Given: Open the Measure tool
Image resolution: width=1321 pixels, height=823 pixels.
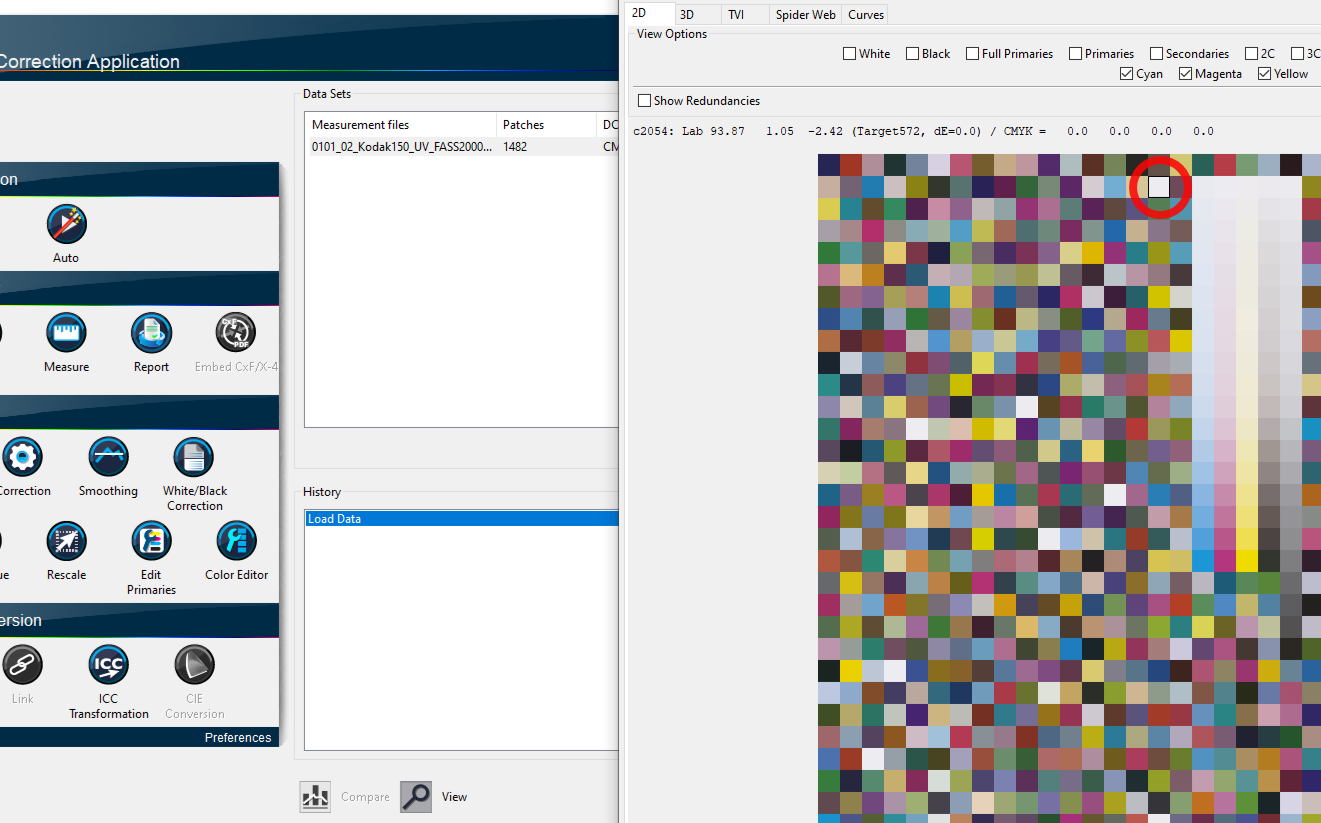Looking at the screenshot, I should (x=66, y=333).
